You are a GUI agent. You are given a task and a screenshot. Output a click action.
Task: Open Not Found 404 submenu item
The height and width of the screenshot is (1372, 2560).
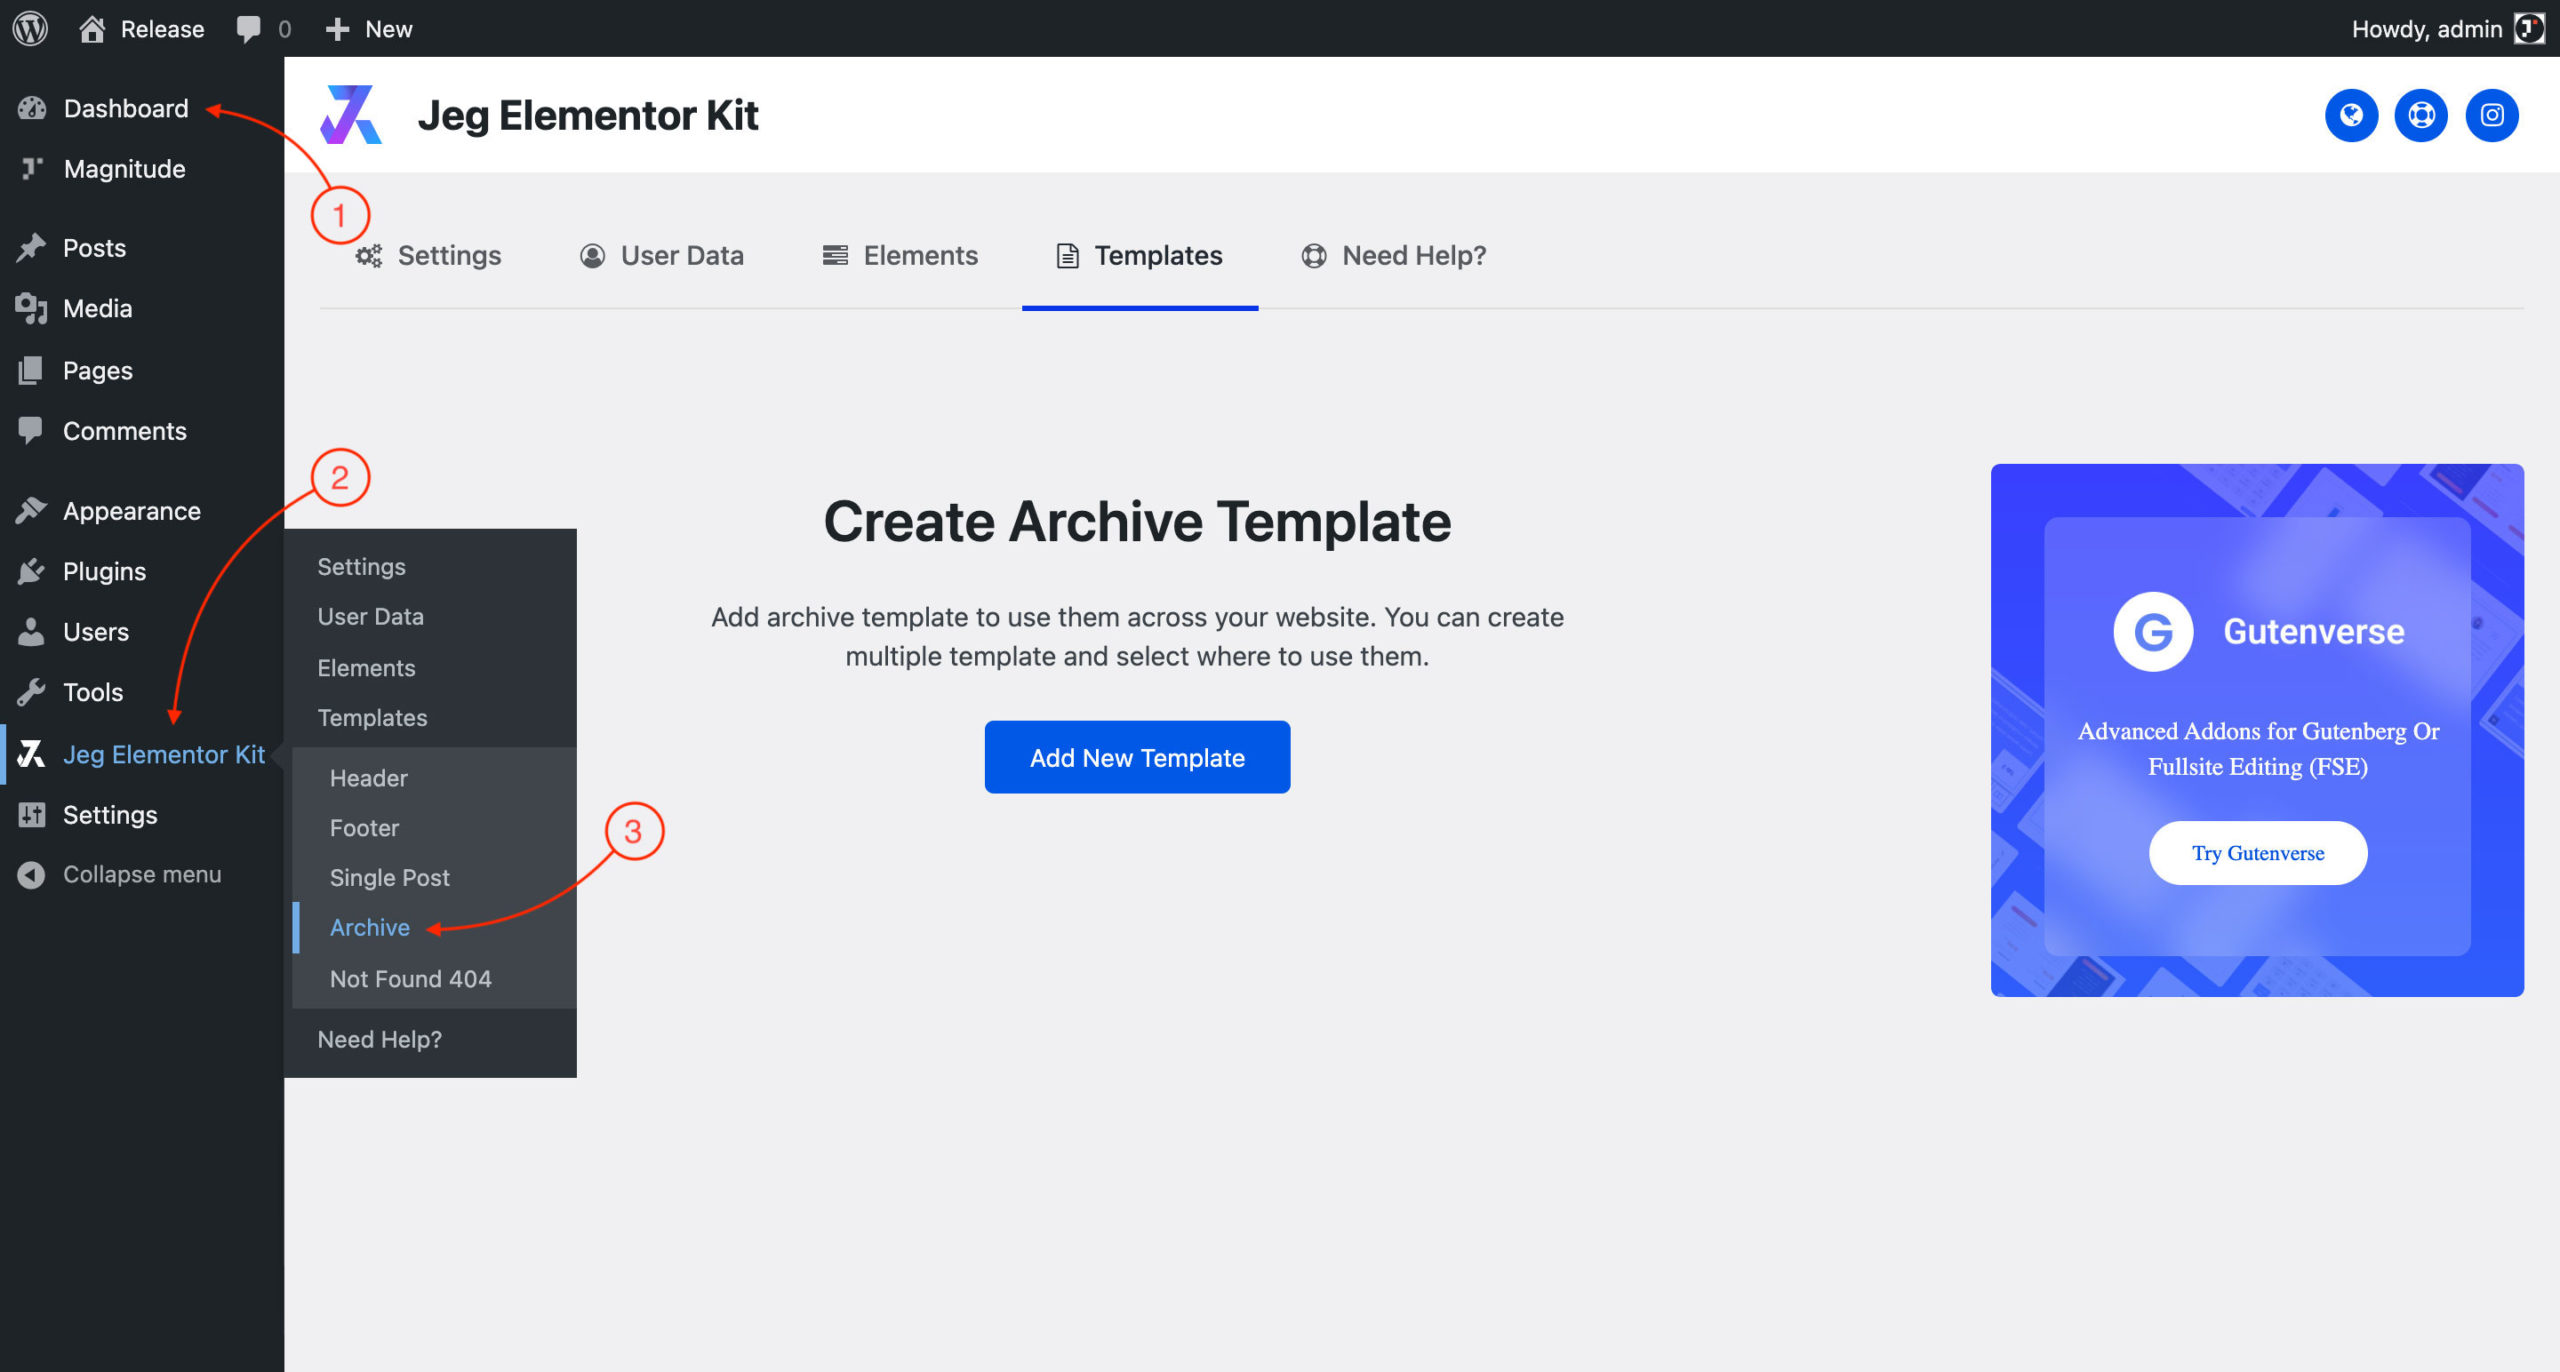410,979
